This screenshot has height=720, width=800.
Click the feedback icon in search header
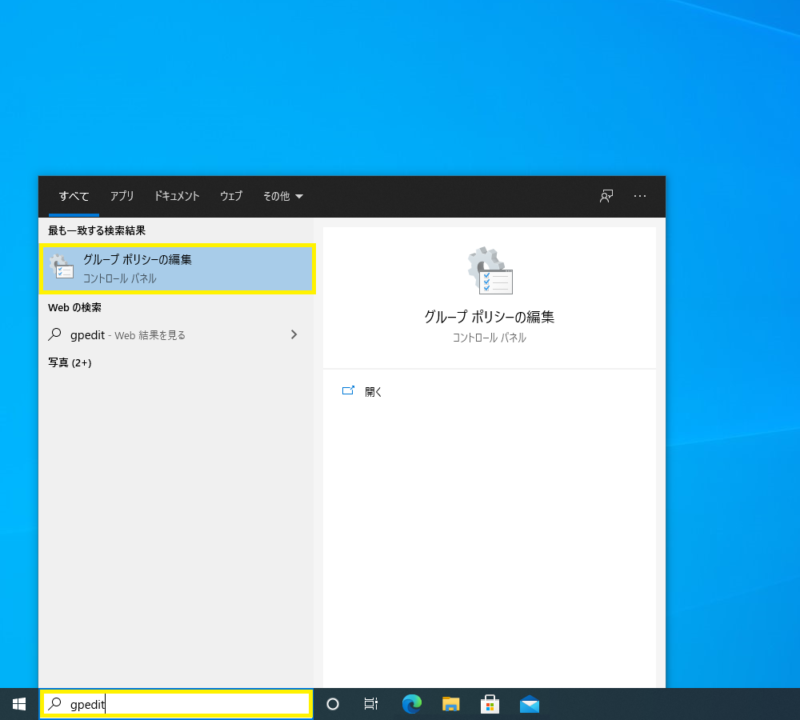coord(606,196)
